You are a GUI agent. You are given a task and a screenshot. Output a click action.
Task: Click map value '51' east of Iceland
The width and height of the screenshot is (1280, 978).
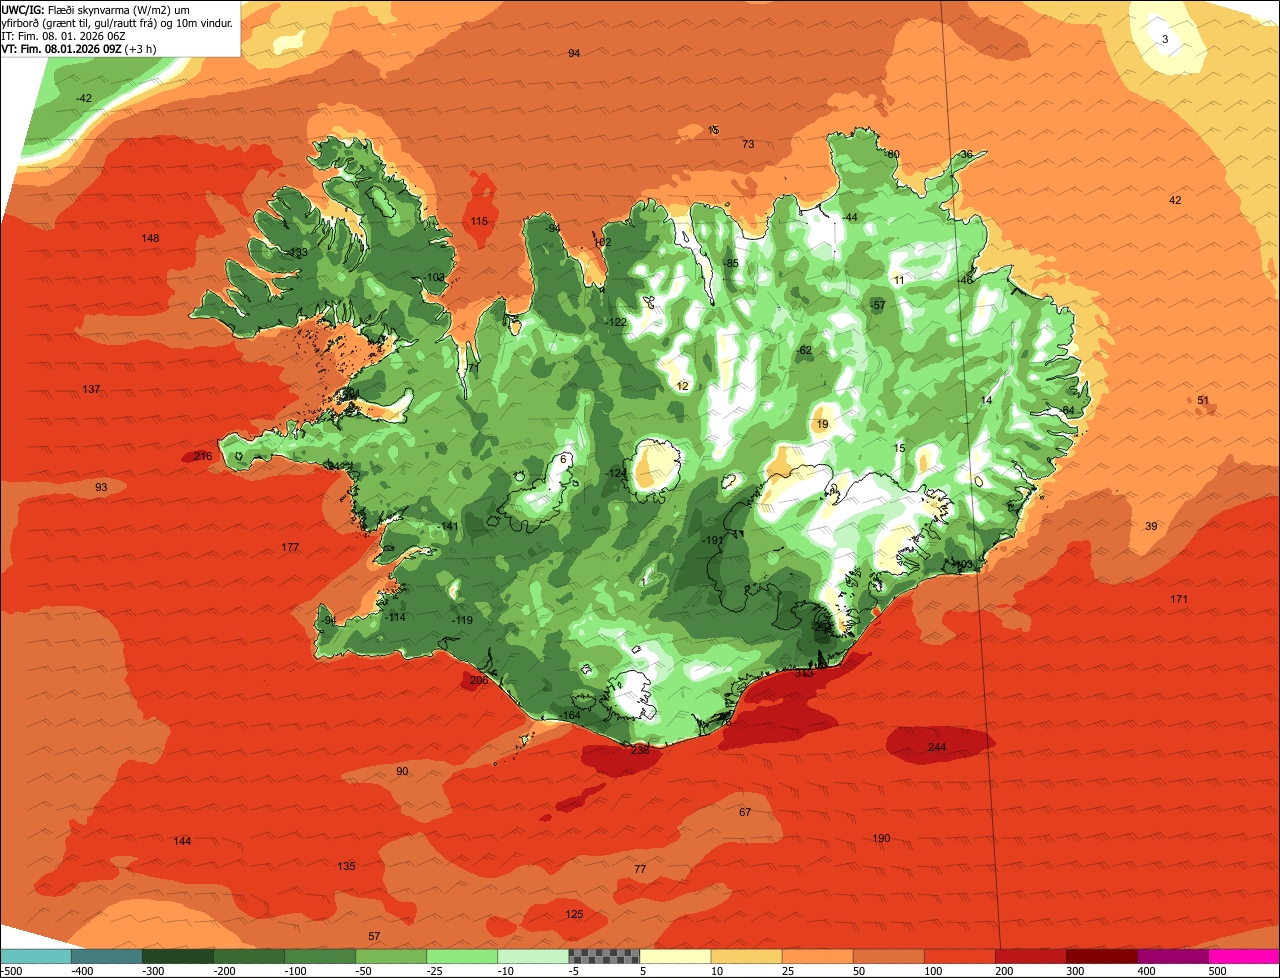coord(1203,400)
